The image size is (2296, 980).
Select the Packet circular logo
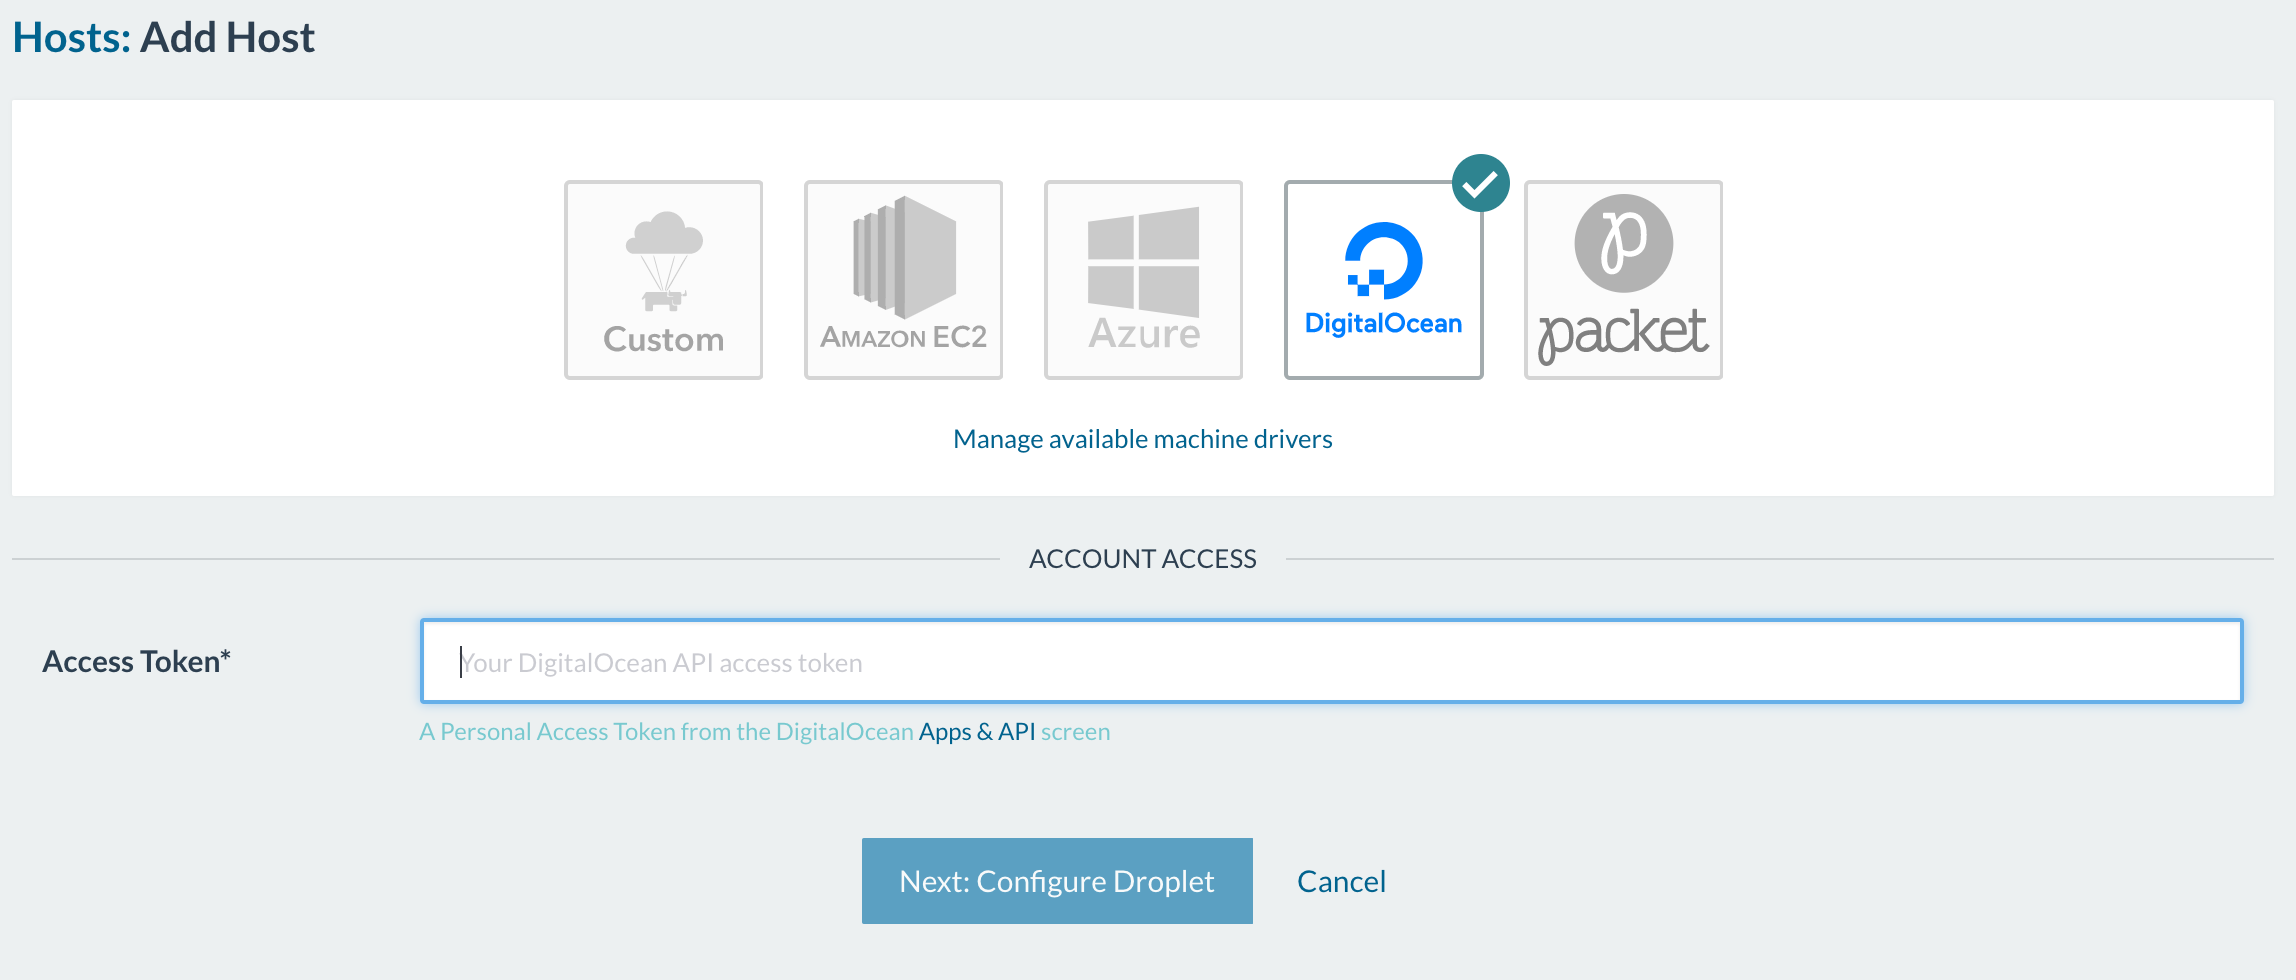coord(1623,243)
